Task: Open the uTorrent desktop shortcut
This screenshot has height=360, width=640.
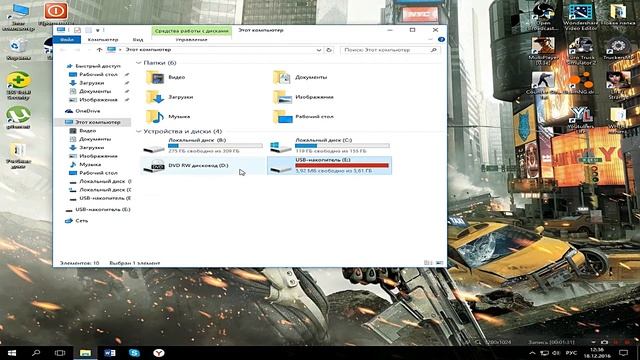Action: click(x=18, y=118)
